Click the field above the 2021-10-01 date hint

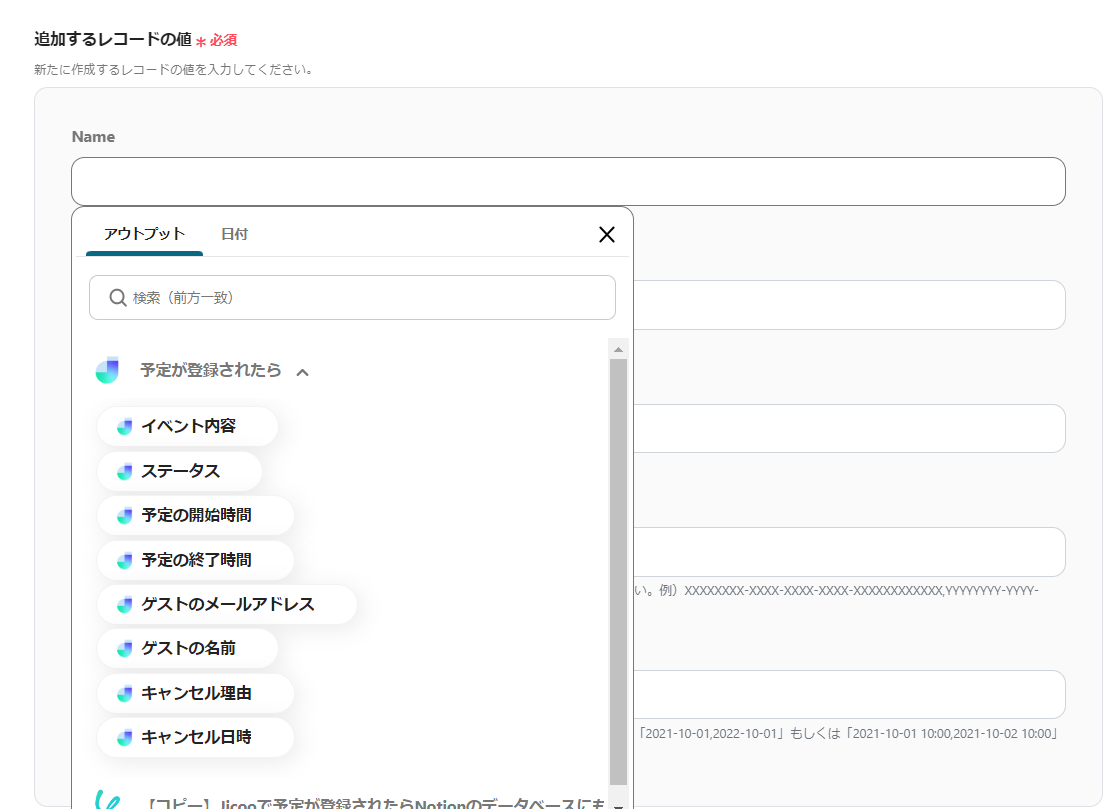[x=849, y=695]
